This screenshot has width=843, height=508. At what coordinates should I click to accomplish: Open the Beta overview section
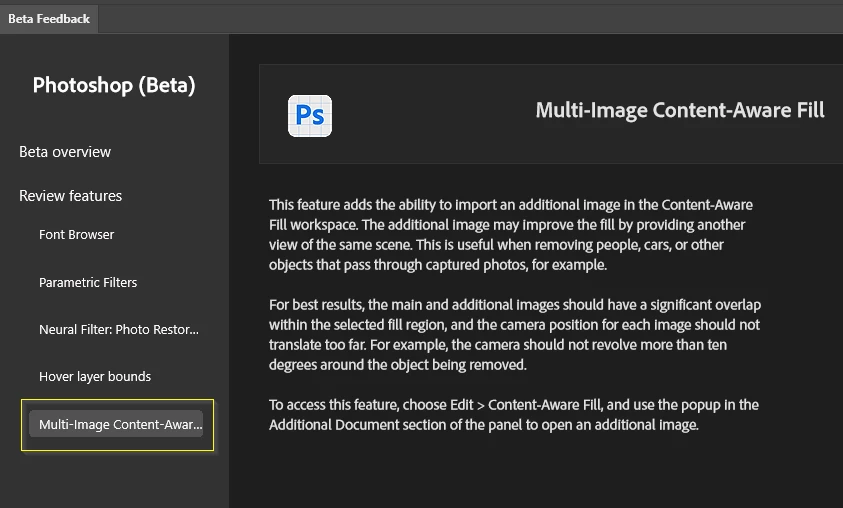point(65,152)
